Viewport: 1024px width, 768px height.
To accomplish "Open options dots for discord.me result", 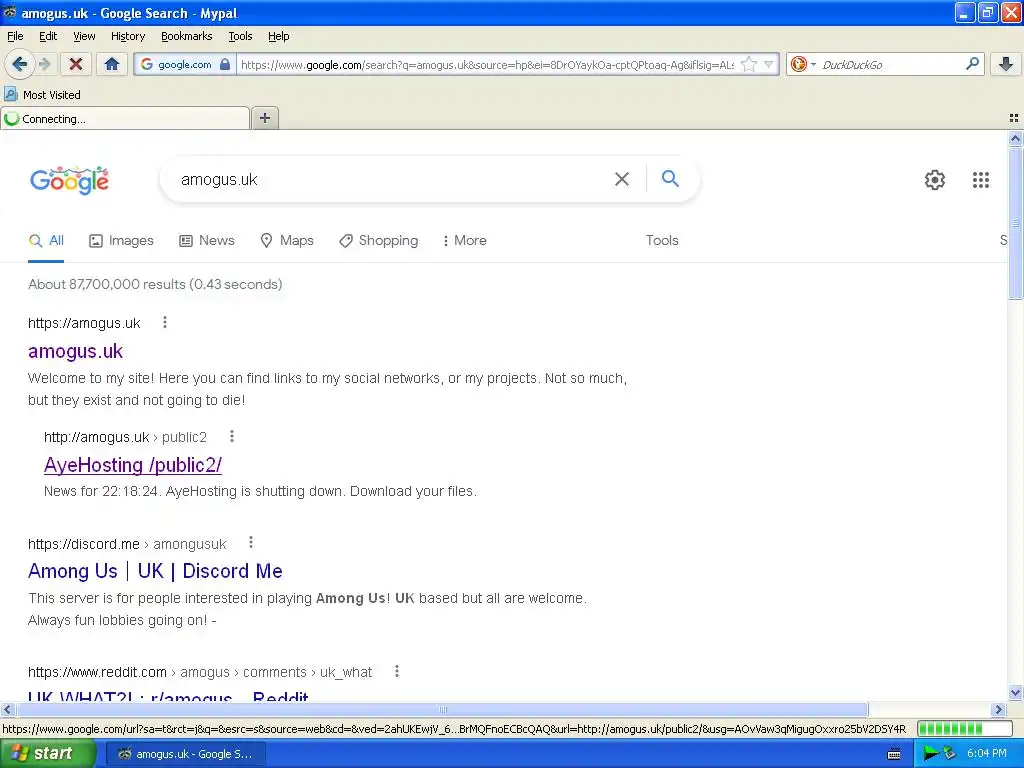I will (251, 543).
